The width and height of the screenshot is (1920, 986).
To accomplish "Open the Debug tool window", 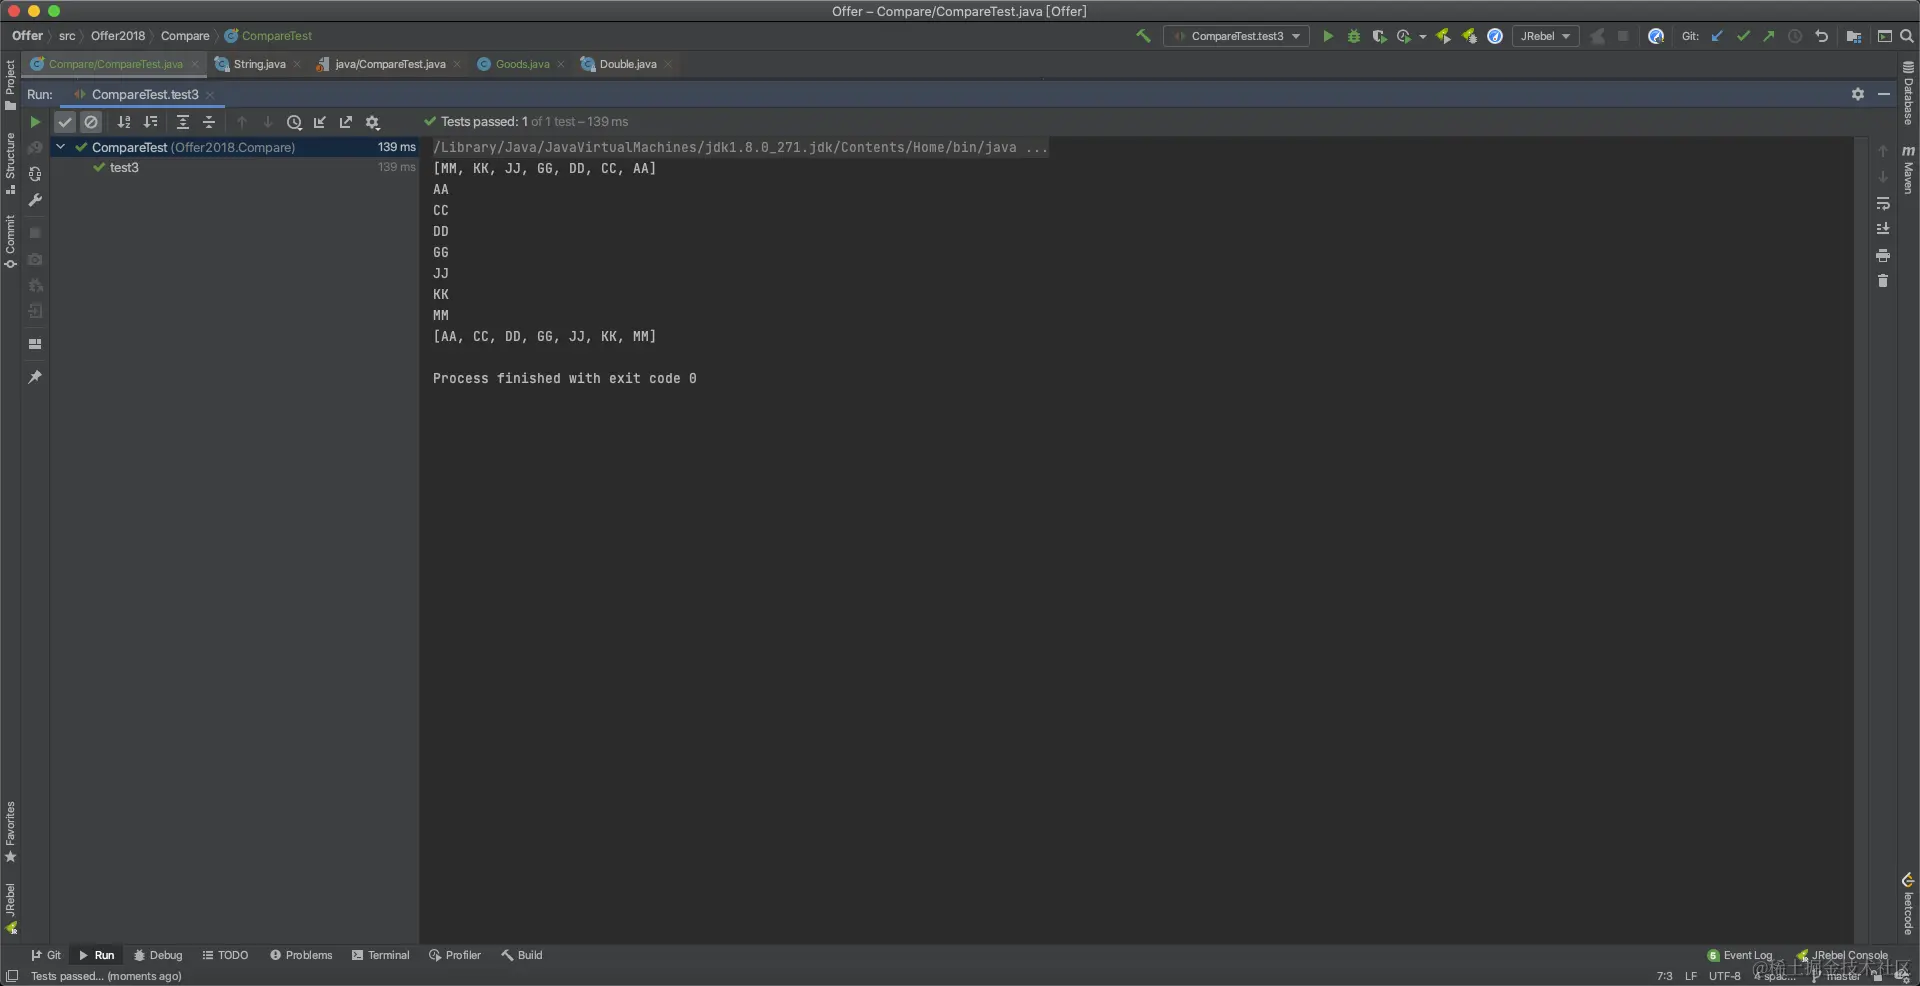I will click(158, 955).
